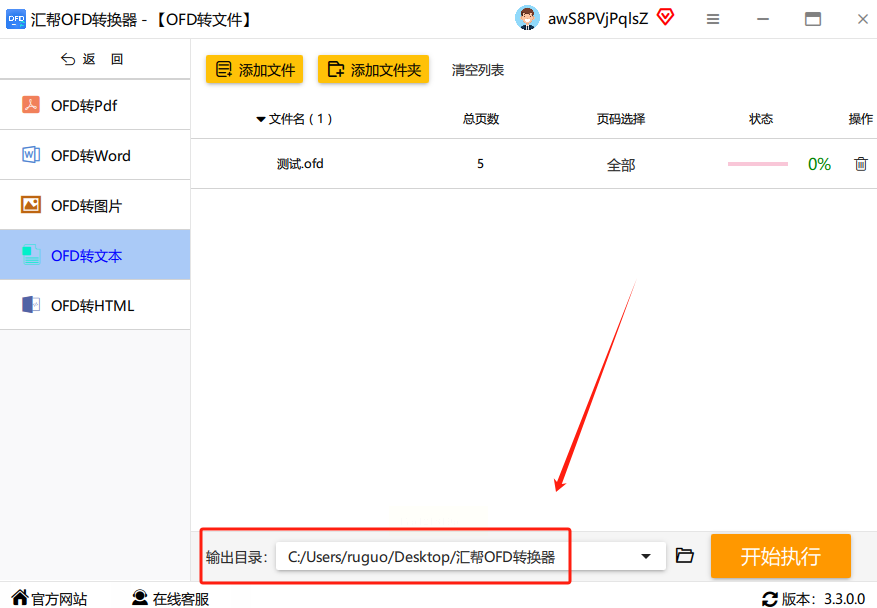Switch to OFD转Word mode
877x608 pixels.
click(x=95, y=155)
